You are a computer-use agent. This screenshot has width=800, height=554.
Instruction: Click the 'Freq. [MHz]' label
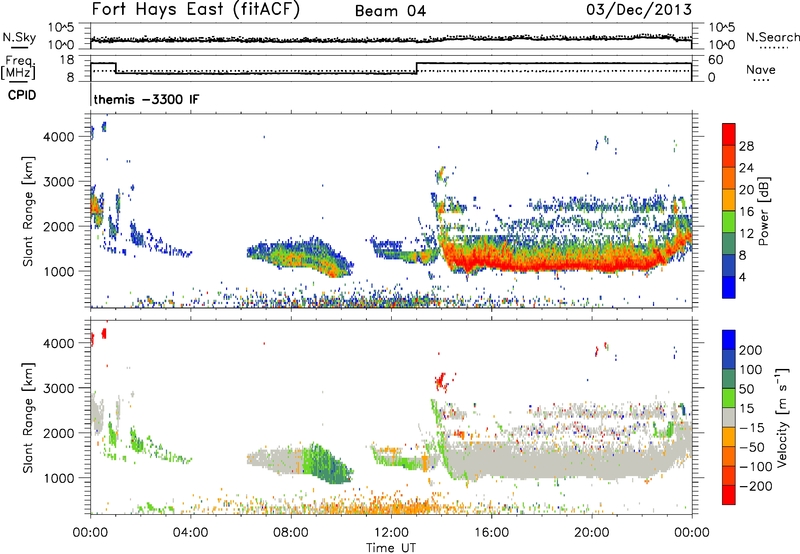pyautogui.click(x=19, y=67)
